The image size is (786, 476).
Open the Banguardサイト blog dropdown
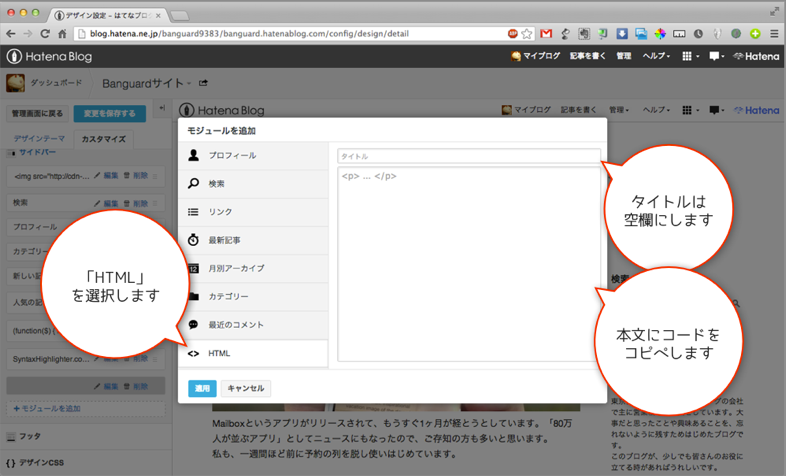pos(146,83)
